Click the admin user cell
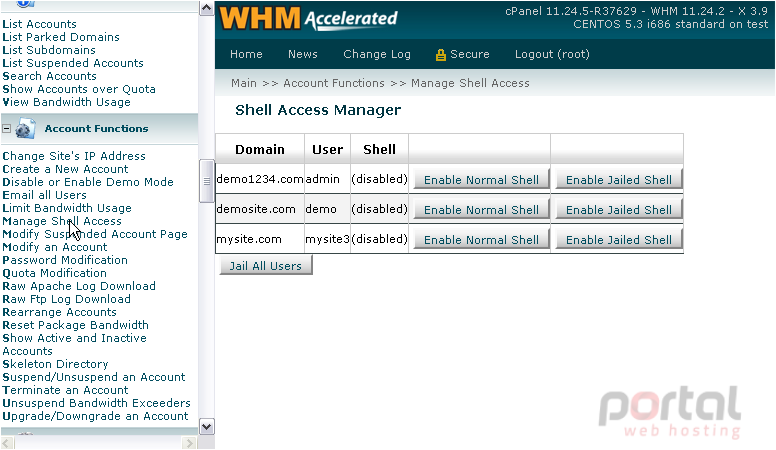 (x=328, y=179)
